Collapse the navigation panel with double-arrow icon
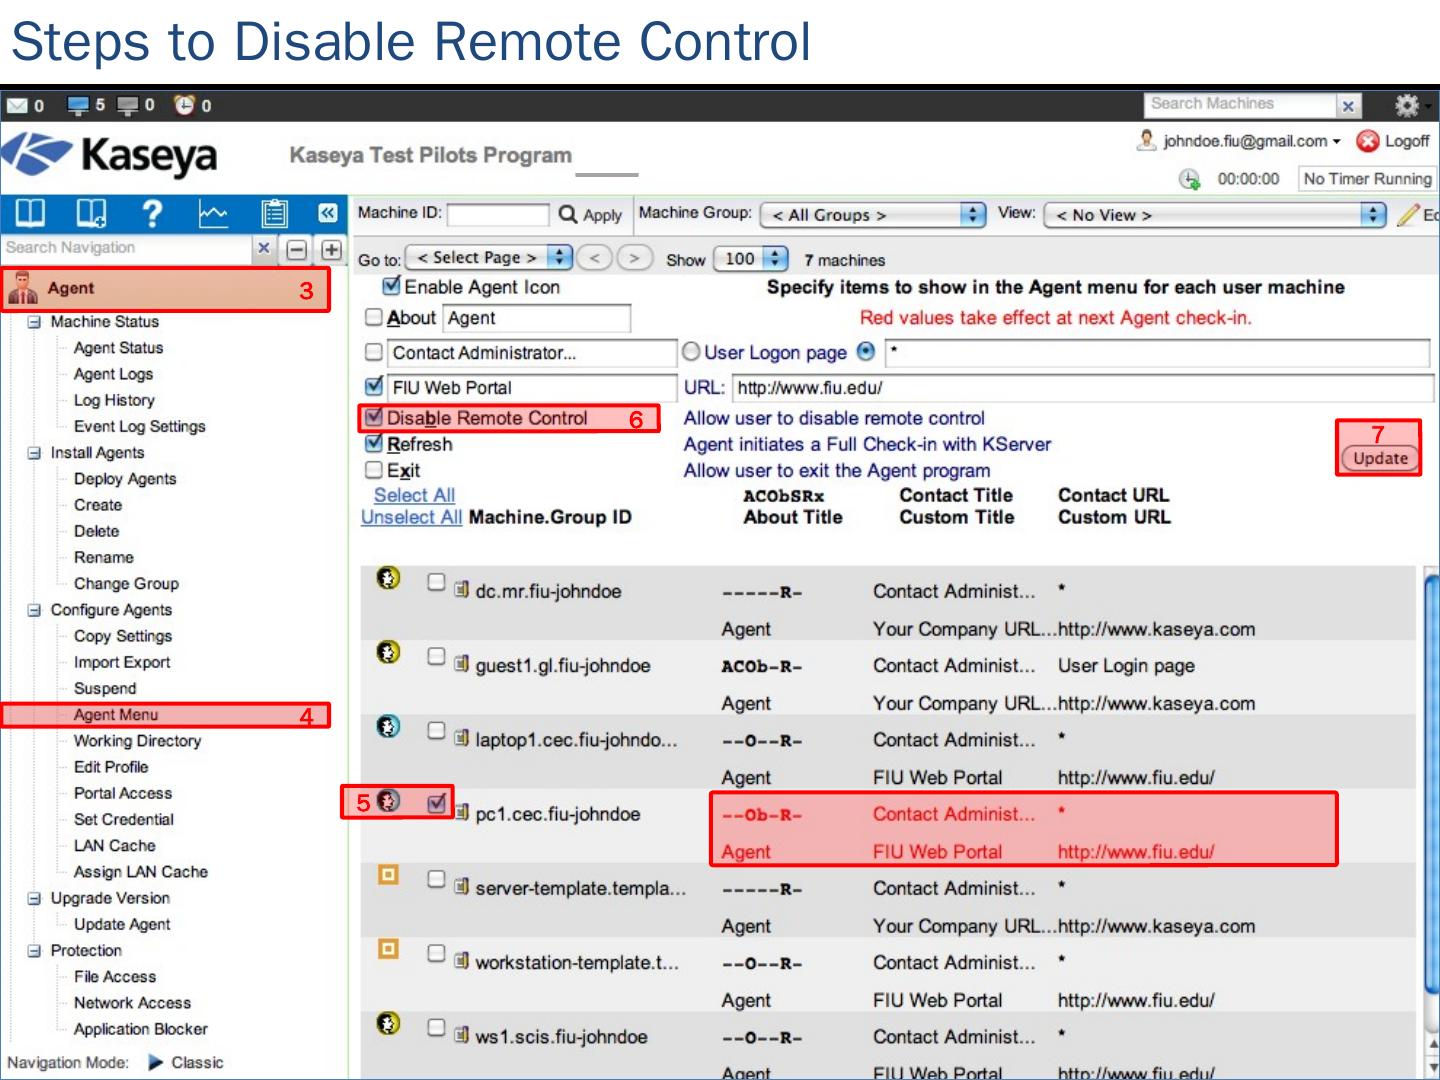 pyautogui.click(x=327, y=213)
